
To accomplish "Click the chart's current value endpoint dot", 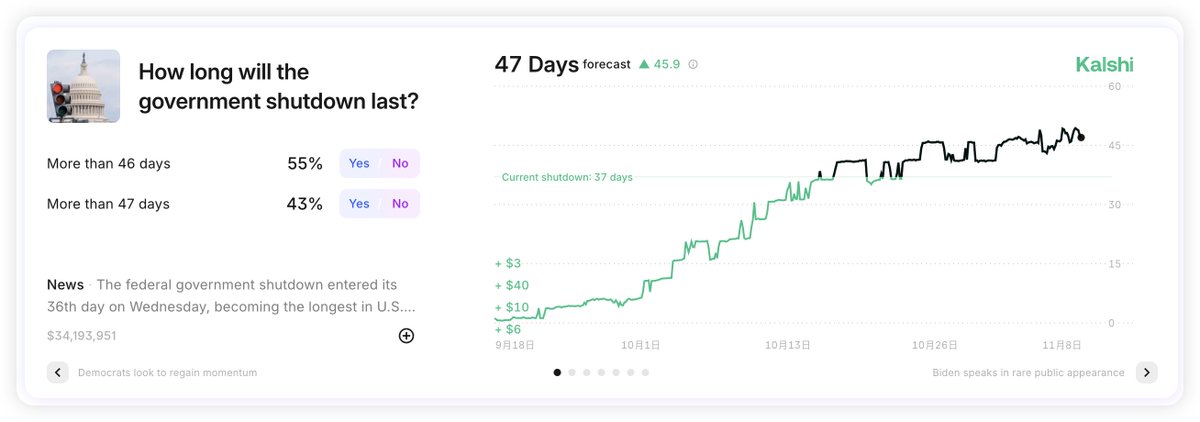I will 1081,138.
